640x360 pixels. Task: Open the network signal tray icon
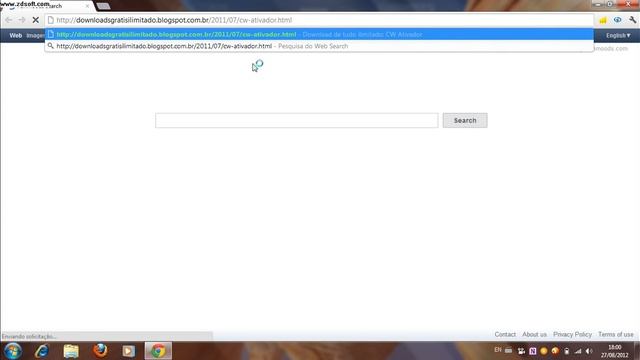click(578, 351)
